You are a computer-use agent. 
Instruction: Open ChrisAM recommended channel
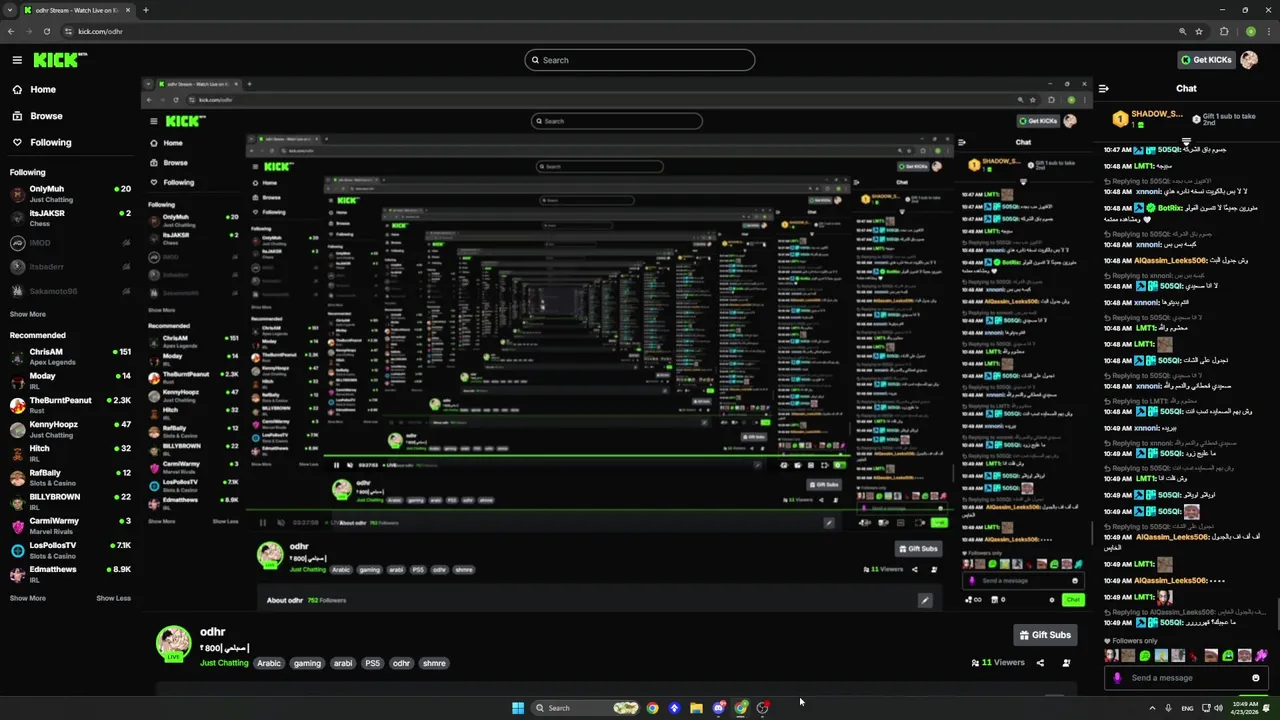(x=70, y=356)
